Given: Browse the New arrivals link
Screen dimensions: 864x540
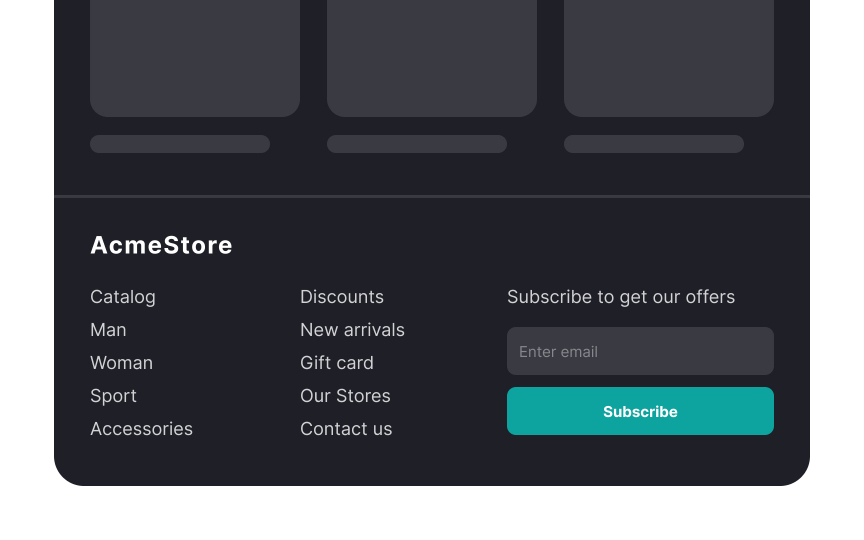Looking at the screenshot, I should coord(352,330).
